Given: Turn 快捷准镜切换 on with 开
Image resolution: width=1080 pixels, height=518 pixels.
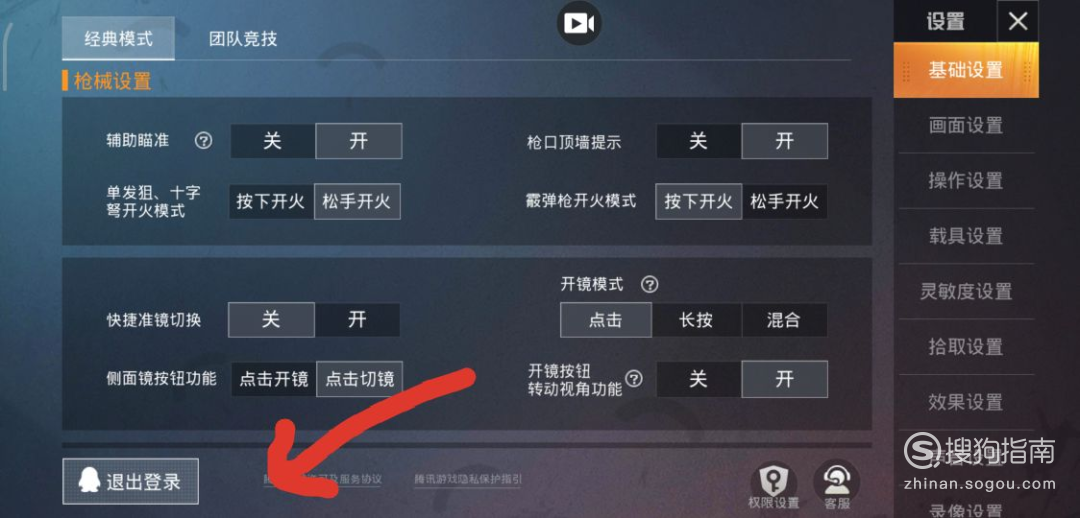Looking at the screenshot, I should tap(357, 320).
